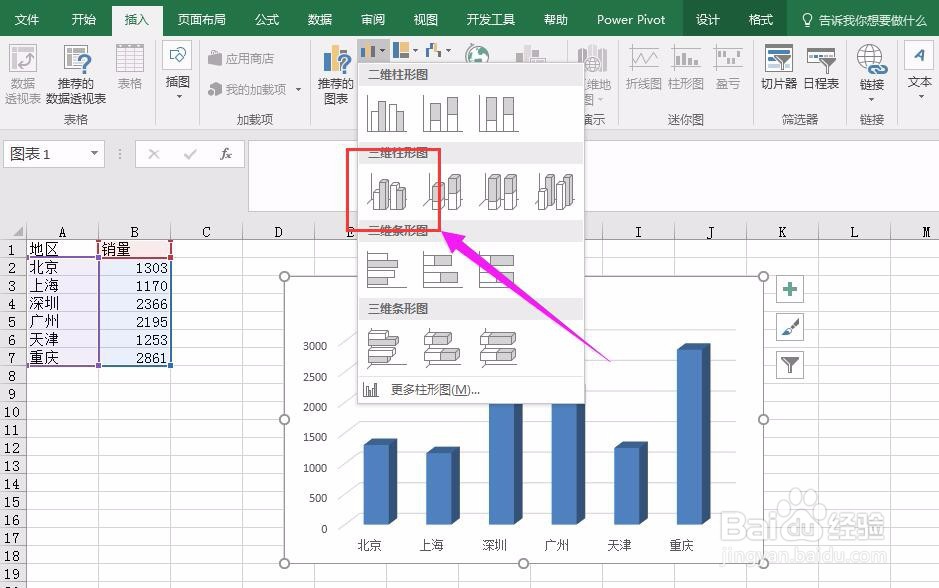This screenshot has width=939, height=588.
Task: Select column K header
Action: (x=782, y=232)
